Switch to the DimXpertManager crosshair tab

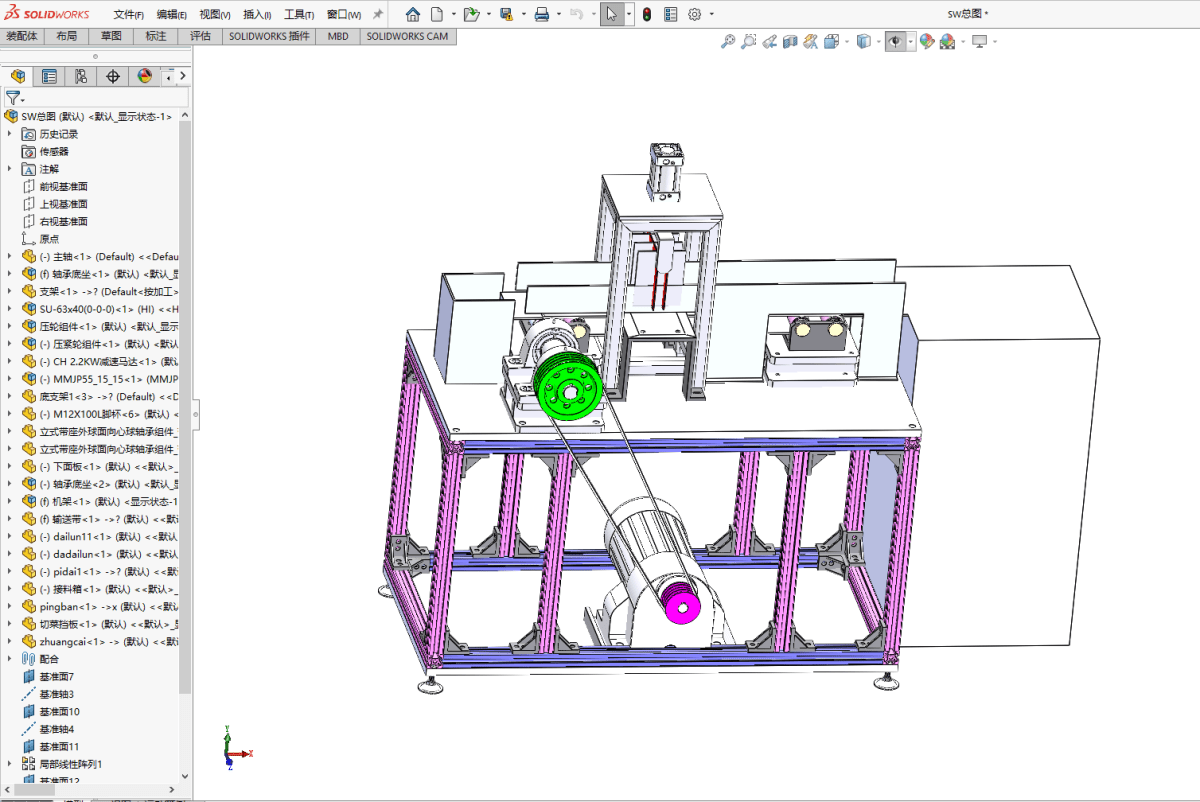pyautogui.click(x=112, y=76)
